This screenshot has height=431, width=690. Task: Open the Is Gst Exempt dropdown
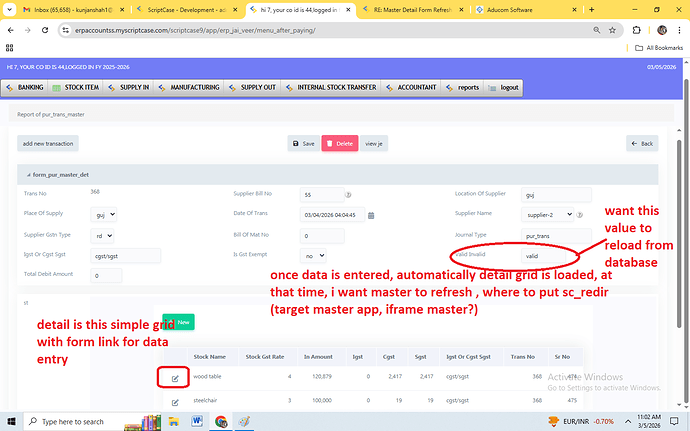(x=314, y=255)
